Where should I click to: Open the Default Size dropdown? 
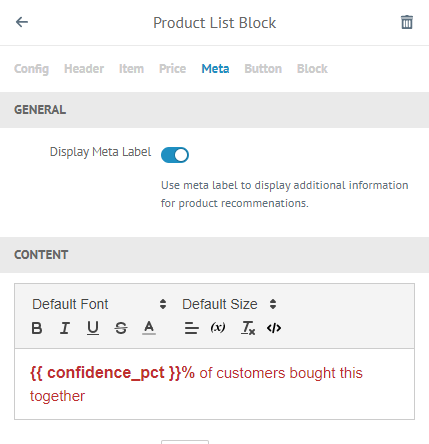coord(229,304)
